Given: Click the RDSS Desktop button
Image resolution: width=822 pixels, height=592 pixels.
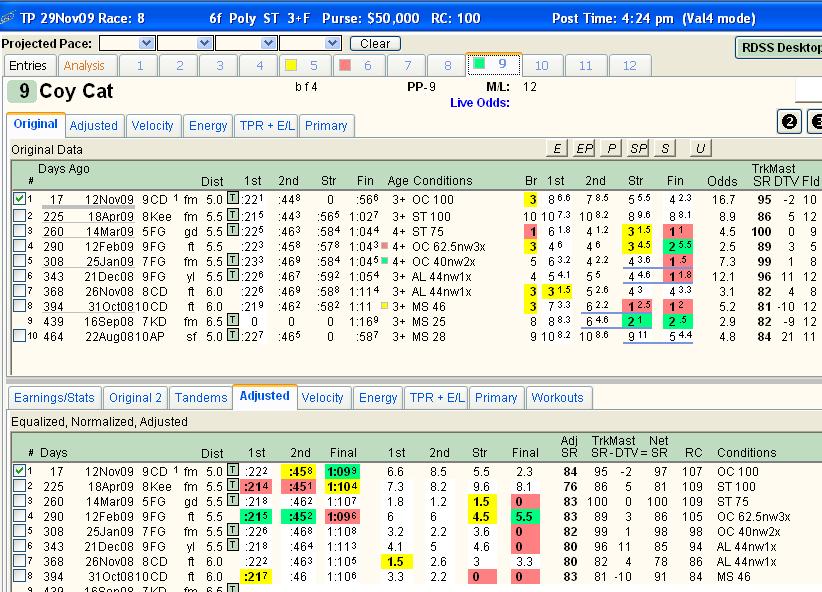Looking at the screenshot, I should point(780,48).
